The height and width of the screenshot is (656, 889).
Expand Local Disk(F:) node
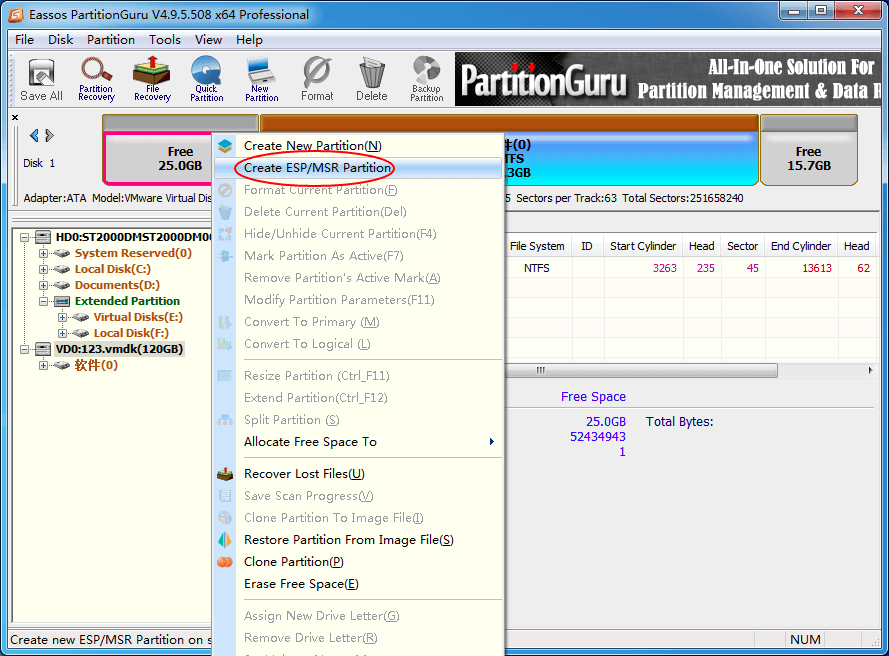[62, 333]
